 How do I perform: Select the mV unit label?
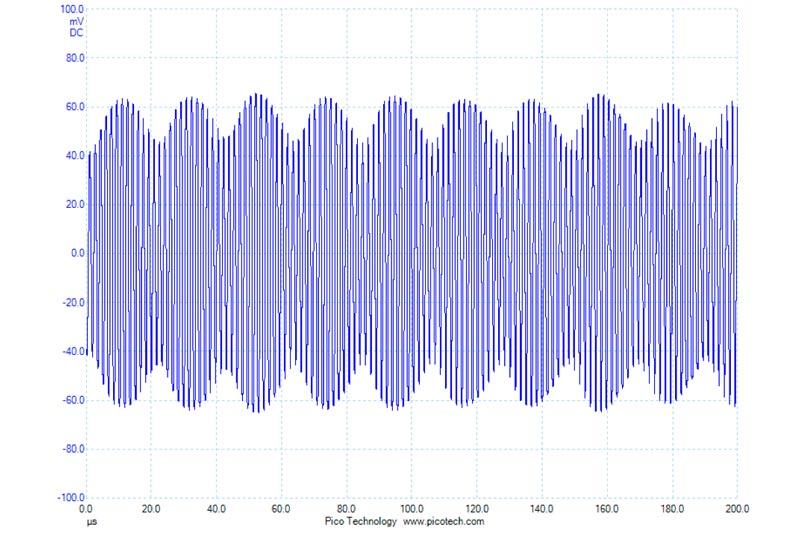(77, 22)
